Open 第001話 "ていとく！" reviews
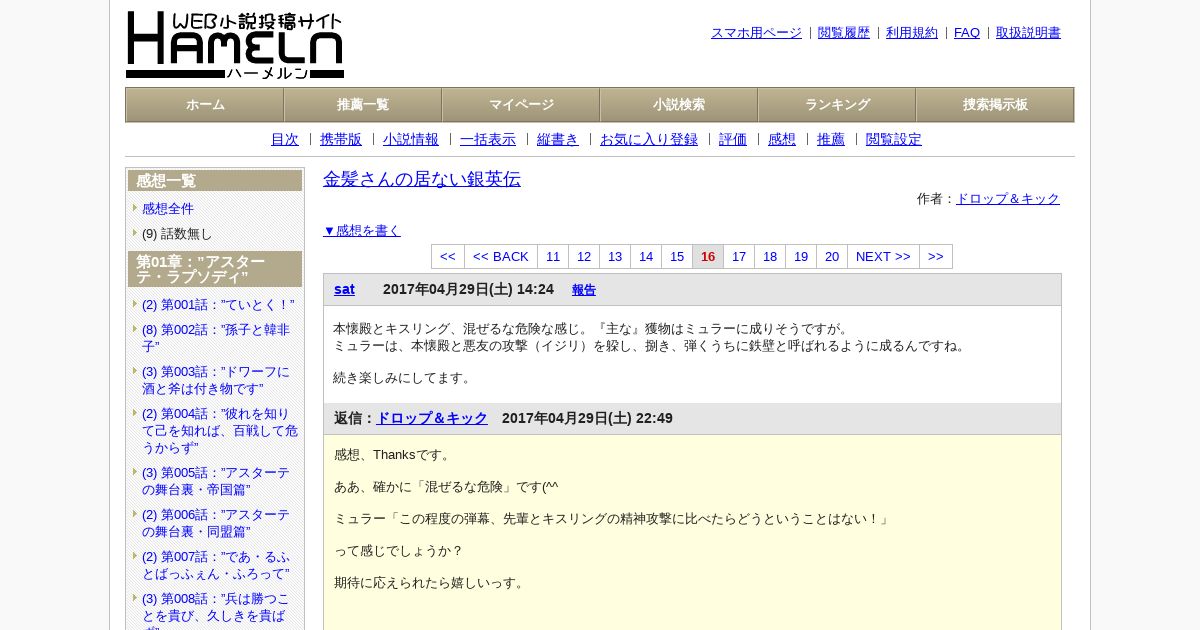Image resolution: width=1200 pixels, height=630 pixels. [x=218, y=305]
